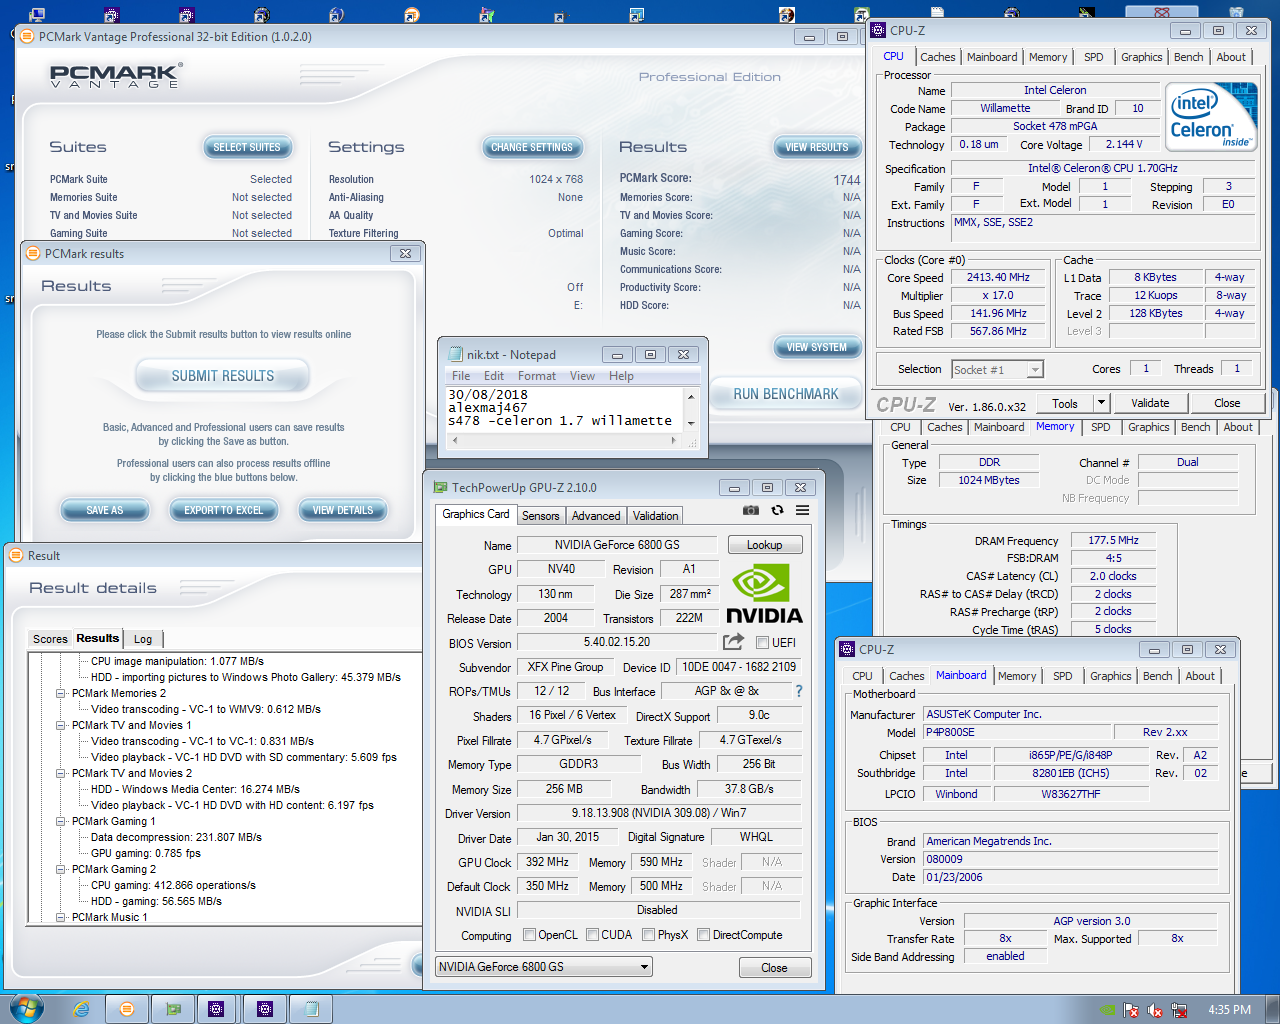Open the SPD tab in the top CPU-Z window
Screen dimensions: 1280x1024
pyautogui.click(x=1094, y=57)
